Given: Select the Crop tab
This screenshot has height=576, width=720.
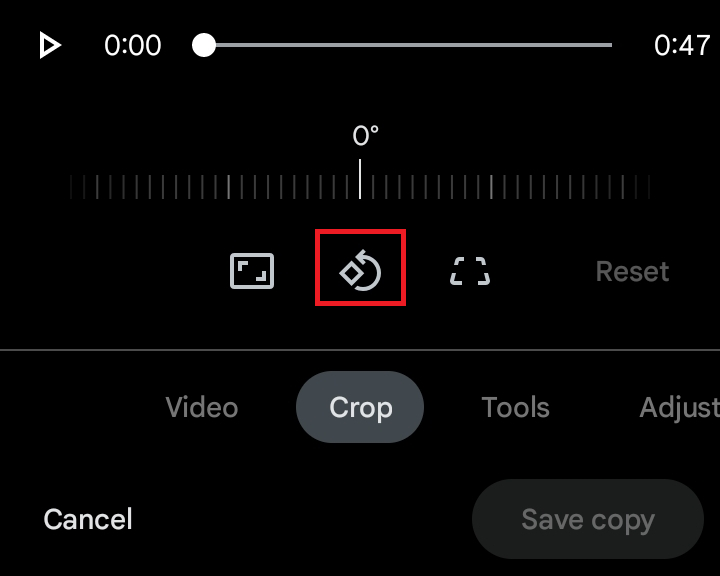Looking at the screenshot, I should (360, 408).
